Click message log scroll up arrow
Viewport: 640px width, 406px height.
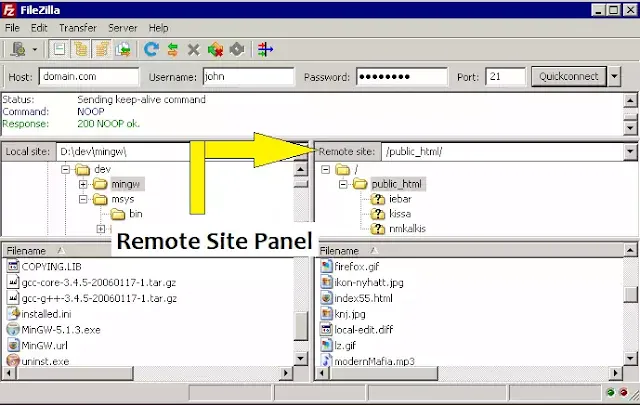coord(630,100)
